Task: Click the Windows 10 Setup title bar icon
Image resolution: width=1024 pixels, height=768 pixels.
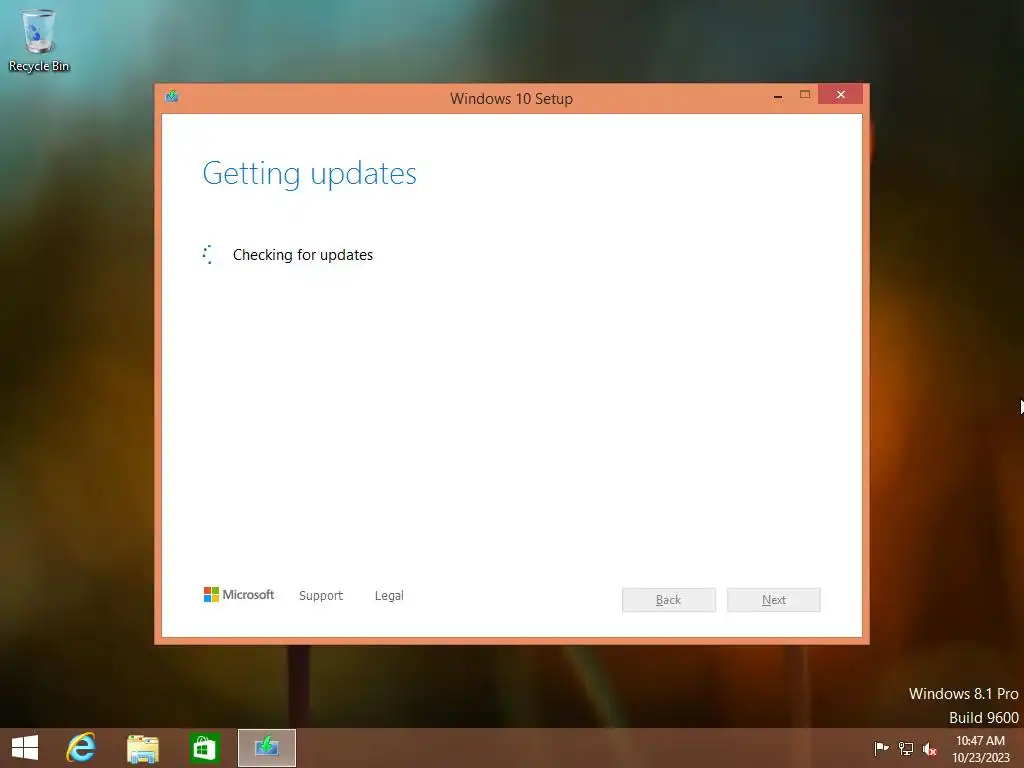Action: pyautogui.click(x=172, y=97)
